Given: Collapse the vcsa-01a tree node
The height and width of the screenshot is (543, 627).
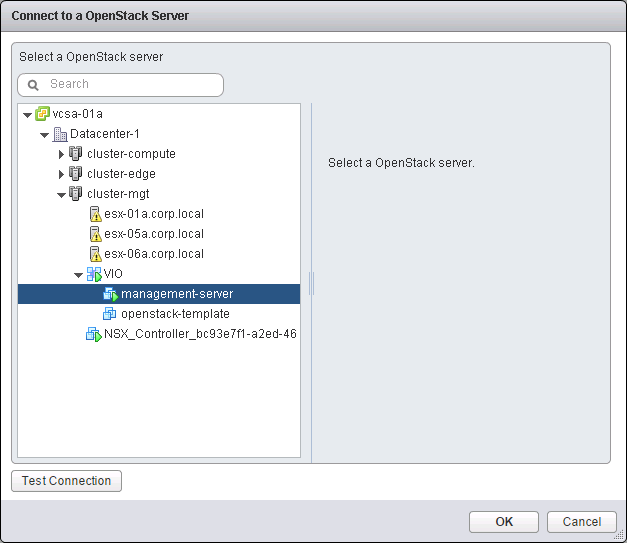Looking at the screenshot, I should click(27, 114).
